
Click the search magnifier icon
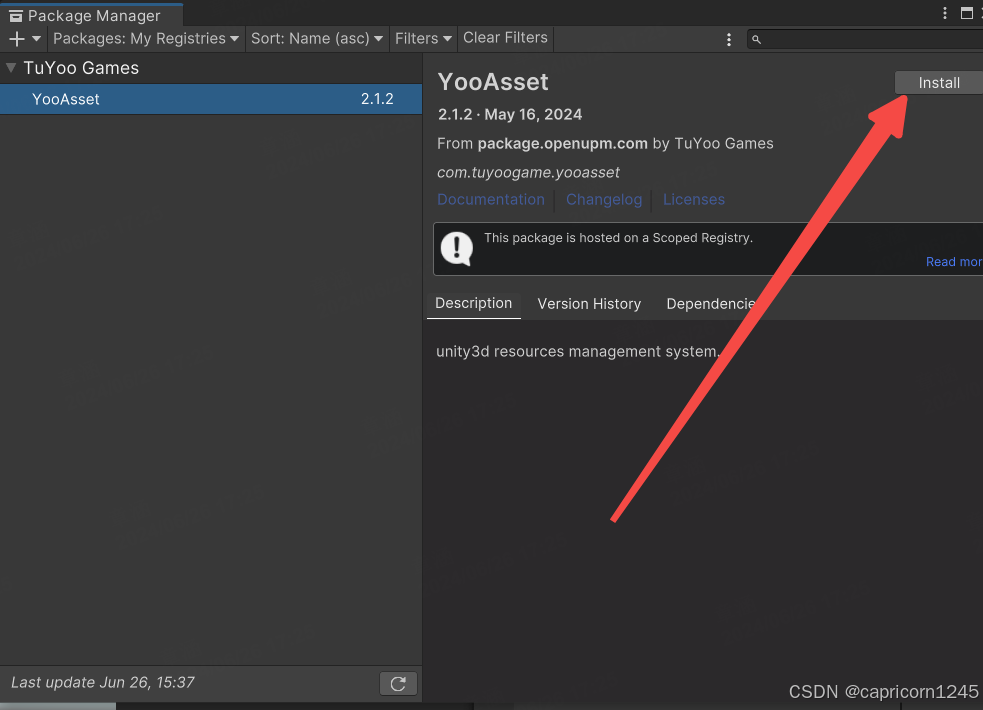[x=757, y=39]
